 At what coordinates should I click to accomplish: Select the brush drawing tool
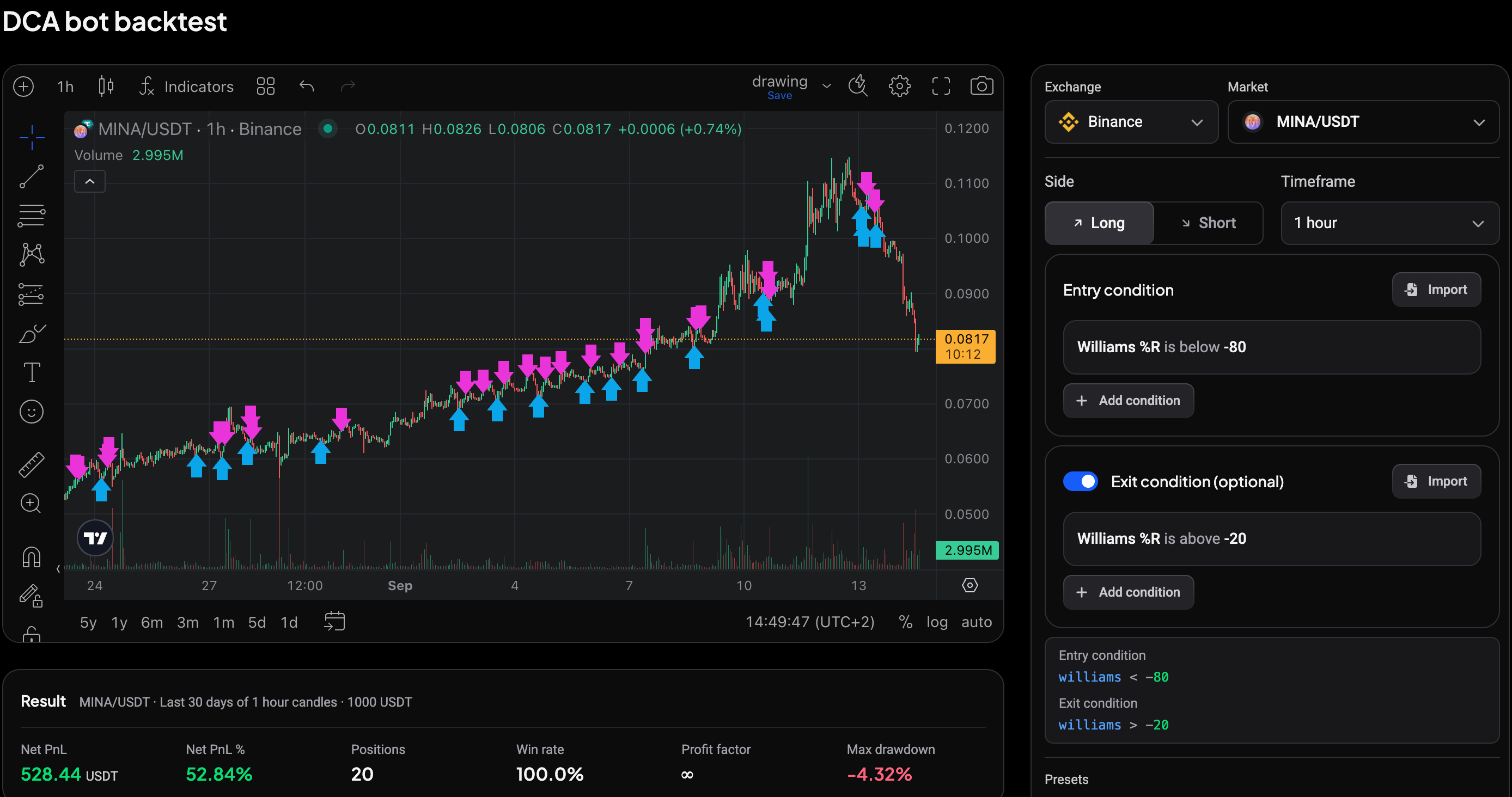point(32,333)
